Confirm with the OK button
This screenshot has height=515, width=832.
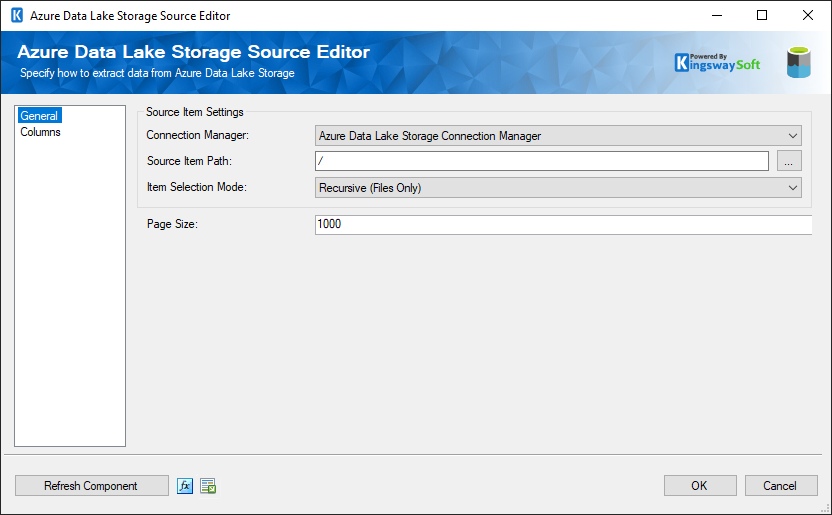click(x=700, y=486)
